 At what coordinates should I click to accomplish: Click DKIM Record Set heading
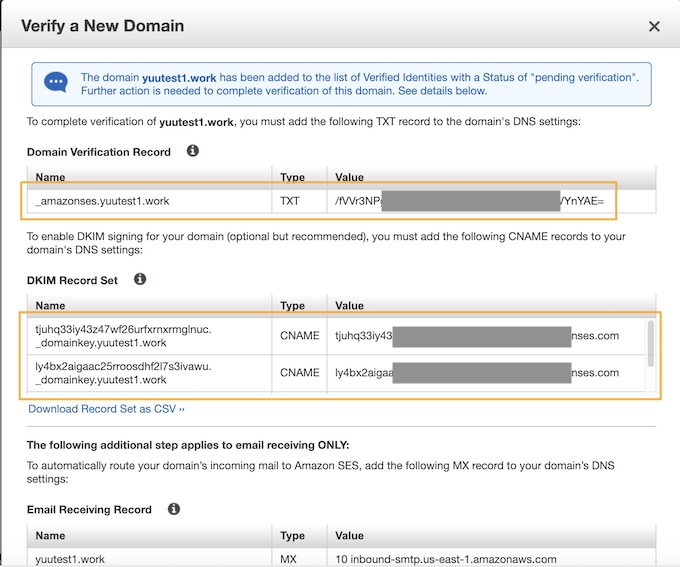point(72,280)
